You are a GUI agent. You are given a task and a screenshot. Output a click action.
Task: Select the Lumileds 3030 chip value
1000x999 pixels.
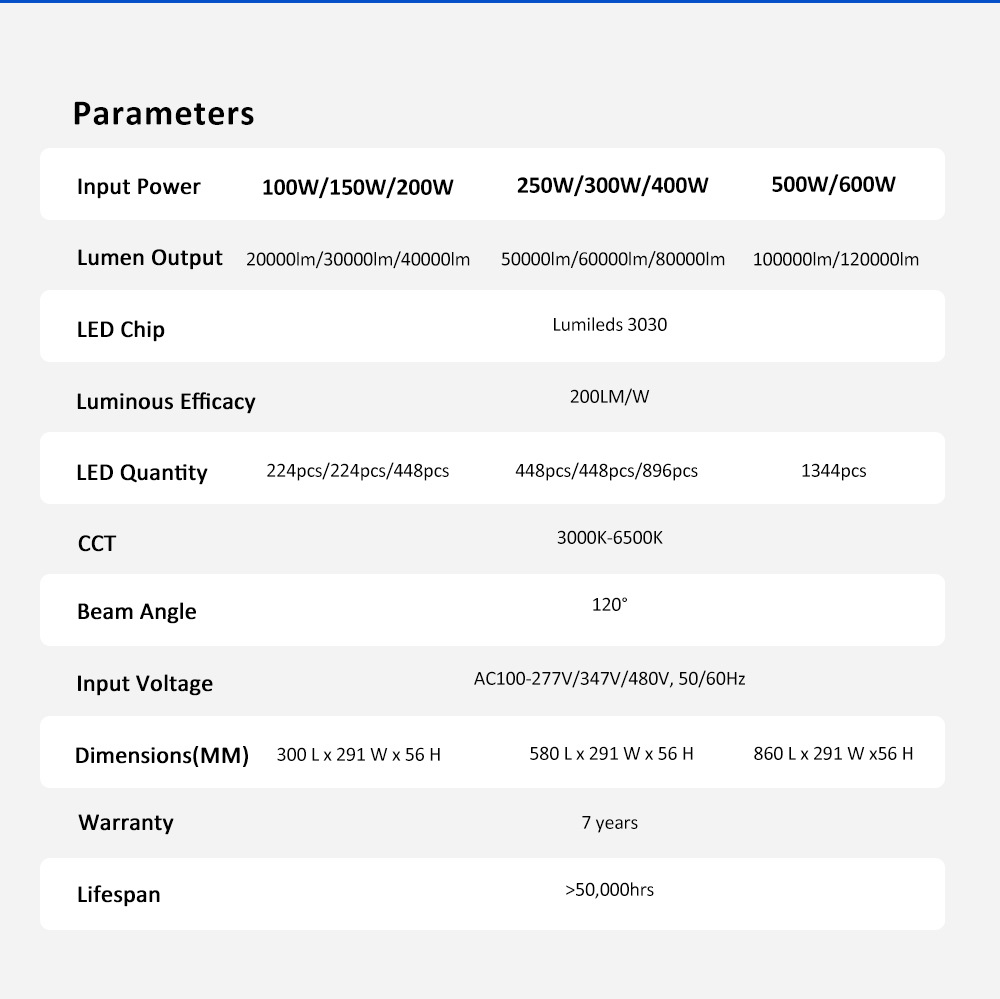(609, 325)
